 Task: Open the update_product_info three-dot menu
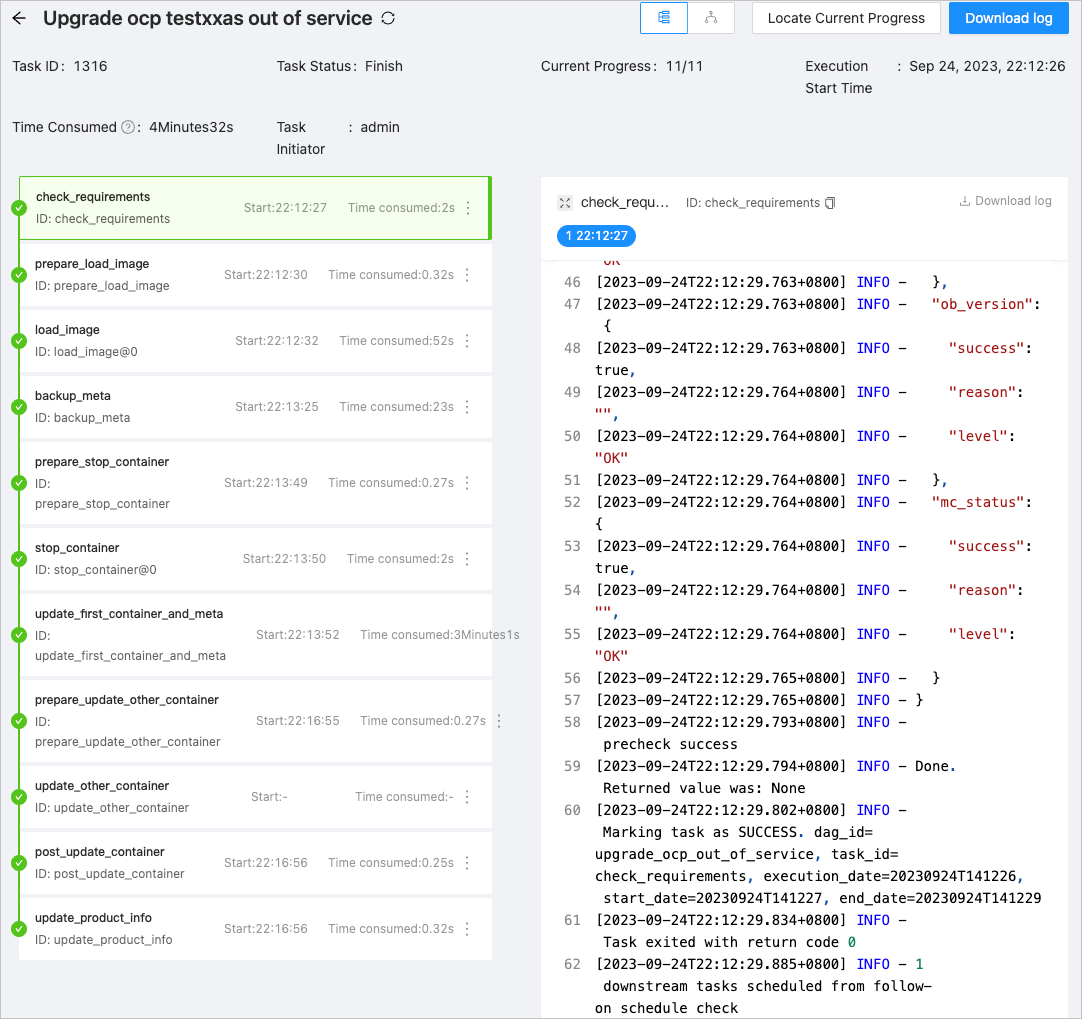point(467,929)
